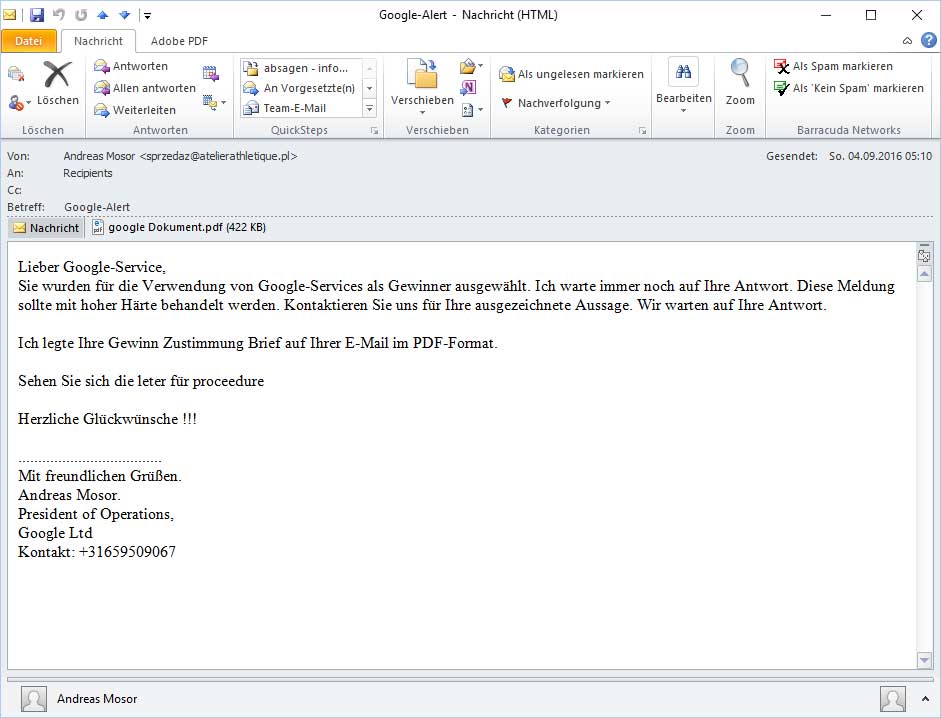
Task: Open the Datei tab
Action: (x=29, y=41)
